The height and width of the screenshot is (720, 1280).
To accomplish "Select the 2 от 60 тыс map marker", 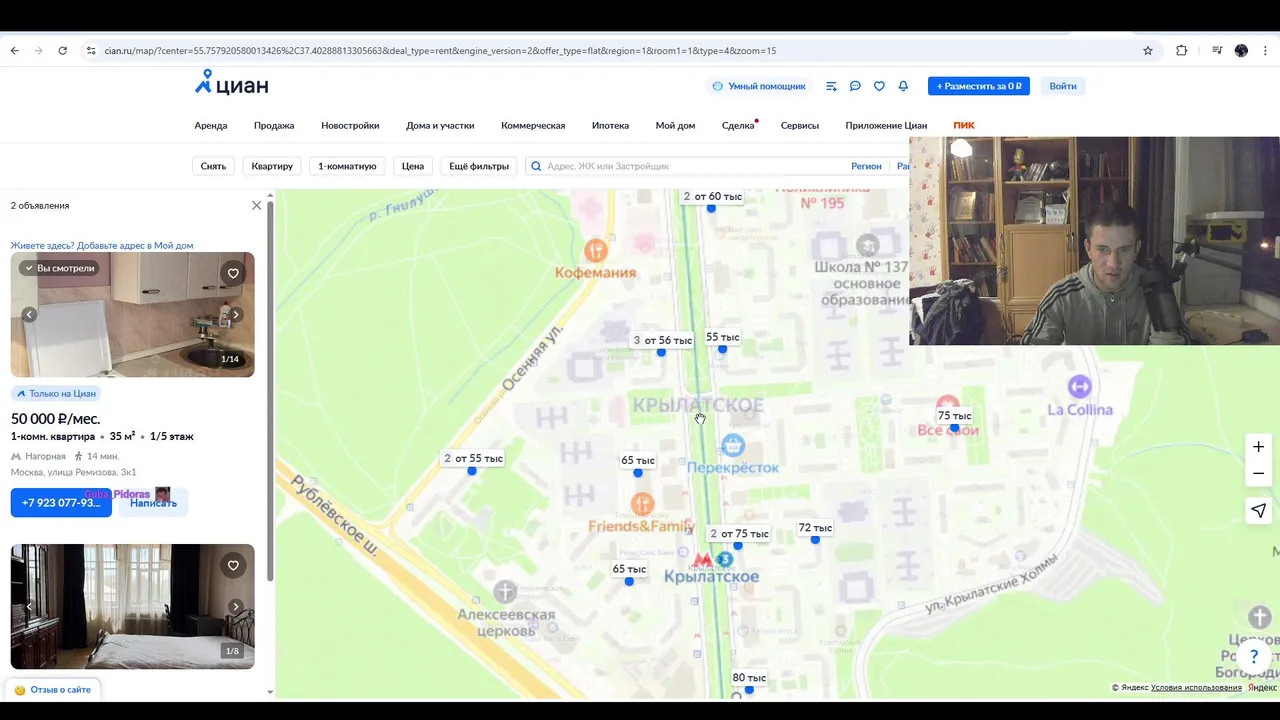I will 713,197.
